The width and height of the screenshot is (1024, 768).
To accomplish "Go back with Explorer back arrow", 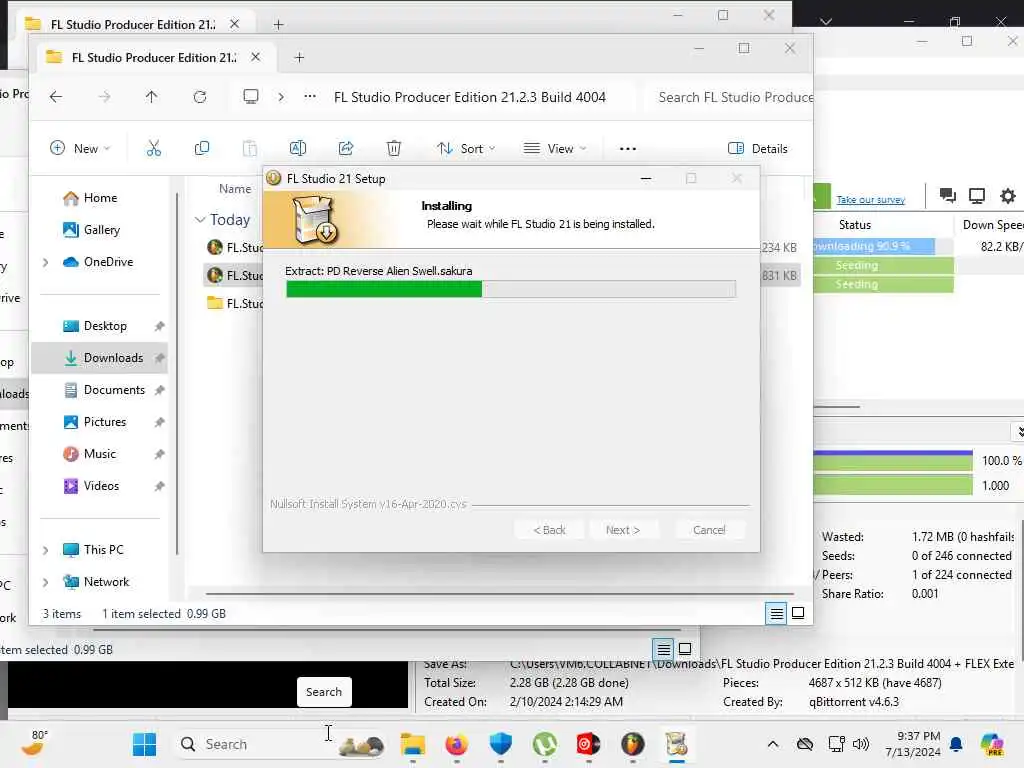I will click(56, 97).
